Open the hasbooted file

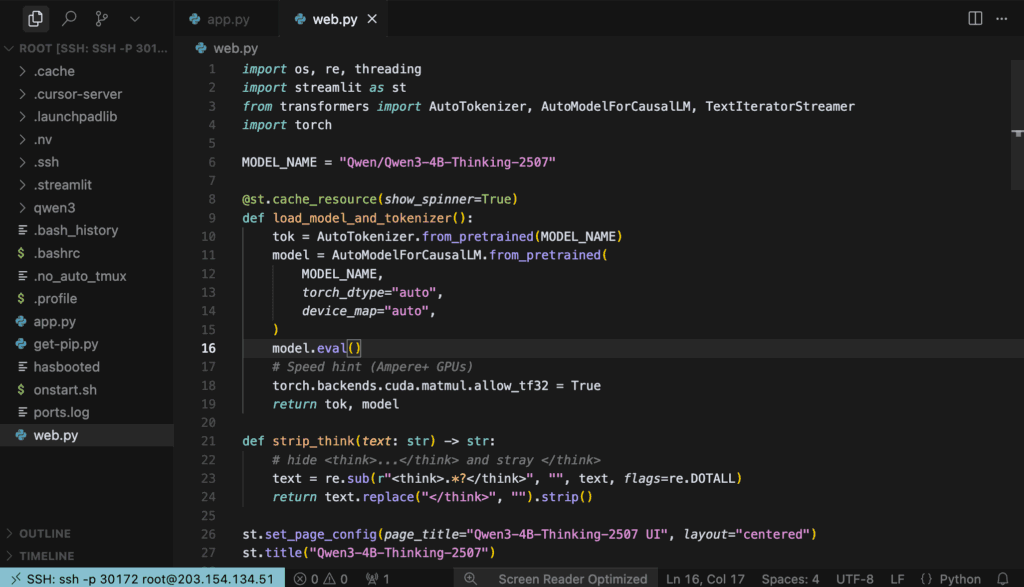point(87,367)
